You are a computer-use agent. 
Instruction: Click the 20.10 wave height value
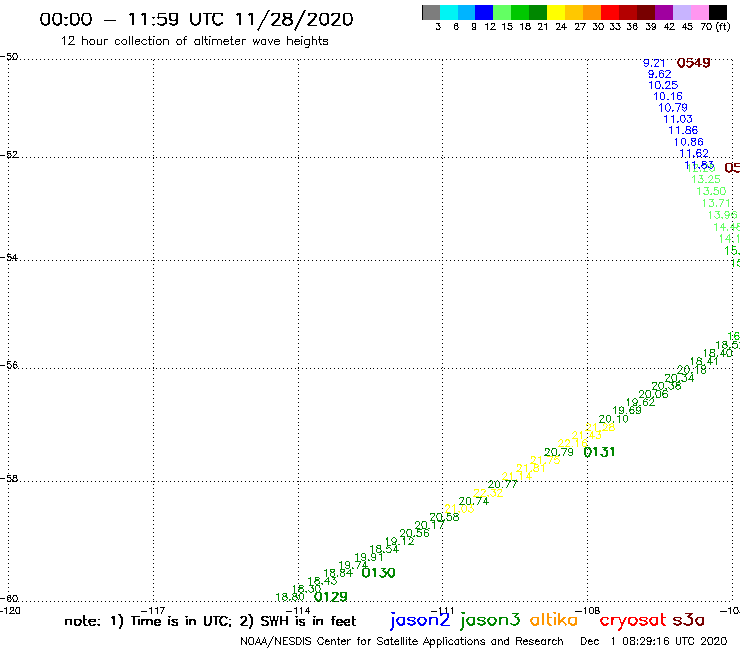click(x=614, y=419)
